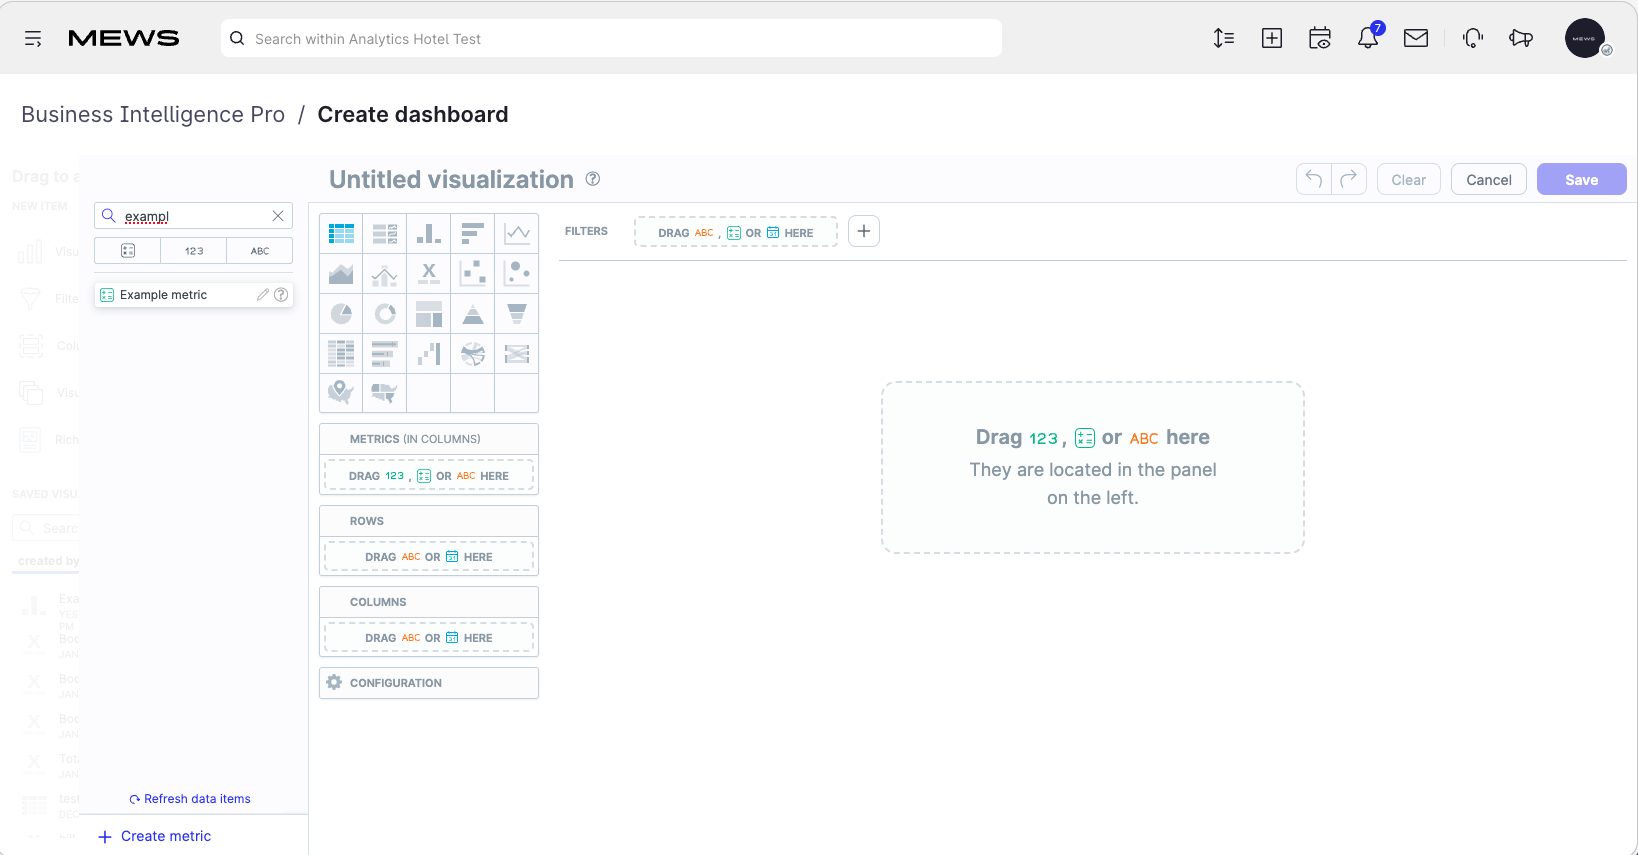Open the user profile avatar

click(x=1585, y=38)
